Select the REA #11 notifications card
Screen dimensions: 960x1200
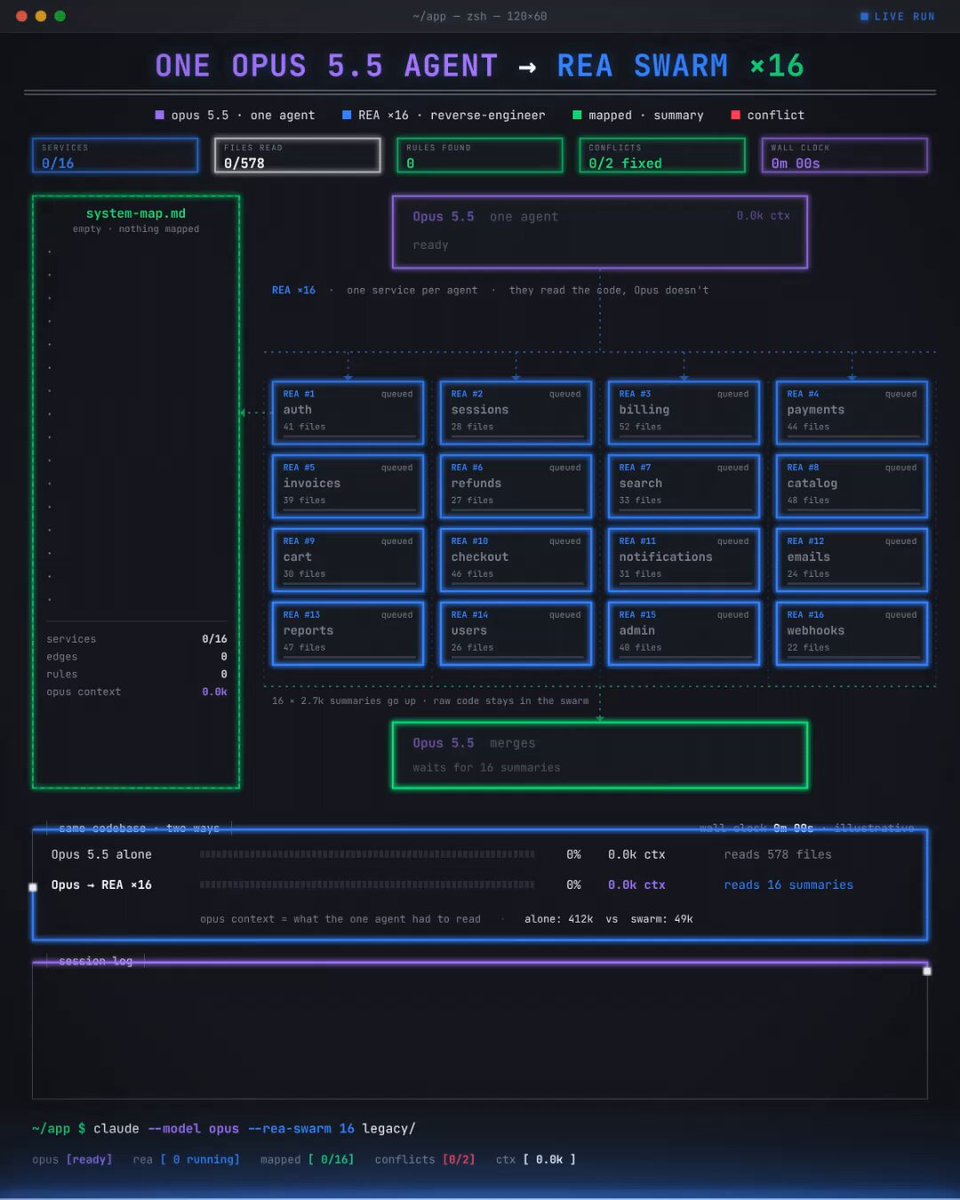click(x=684, y=560)
